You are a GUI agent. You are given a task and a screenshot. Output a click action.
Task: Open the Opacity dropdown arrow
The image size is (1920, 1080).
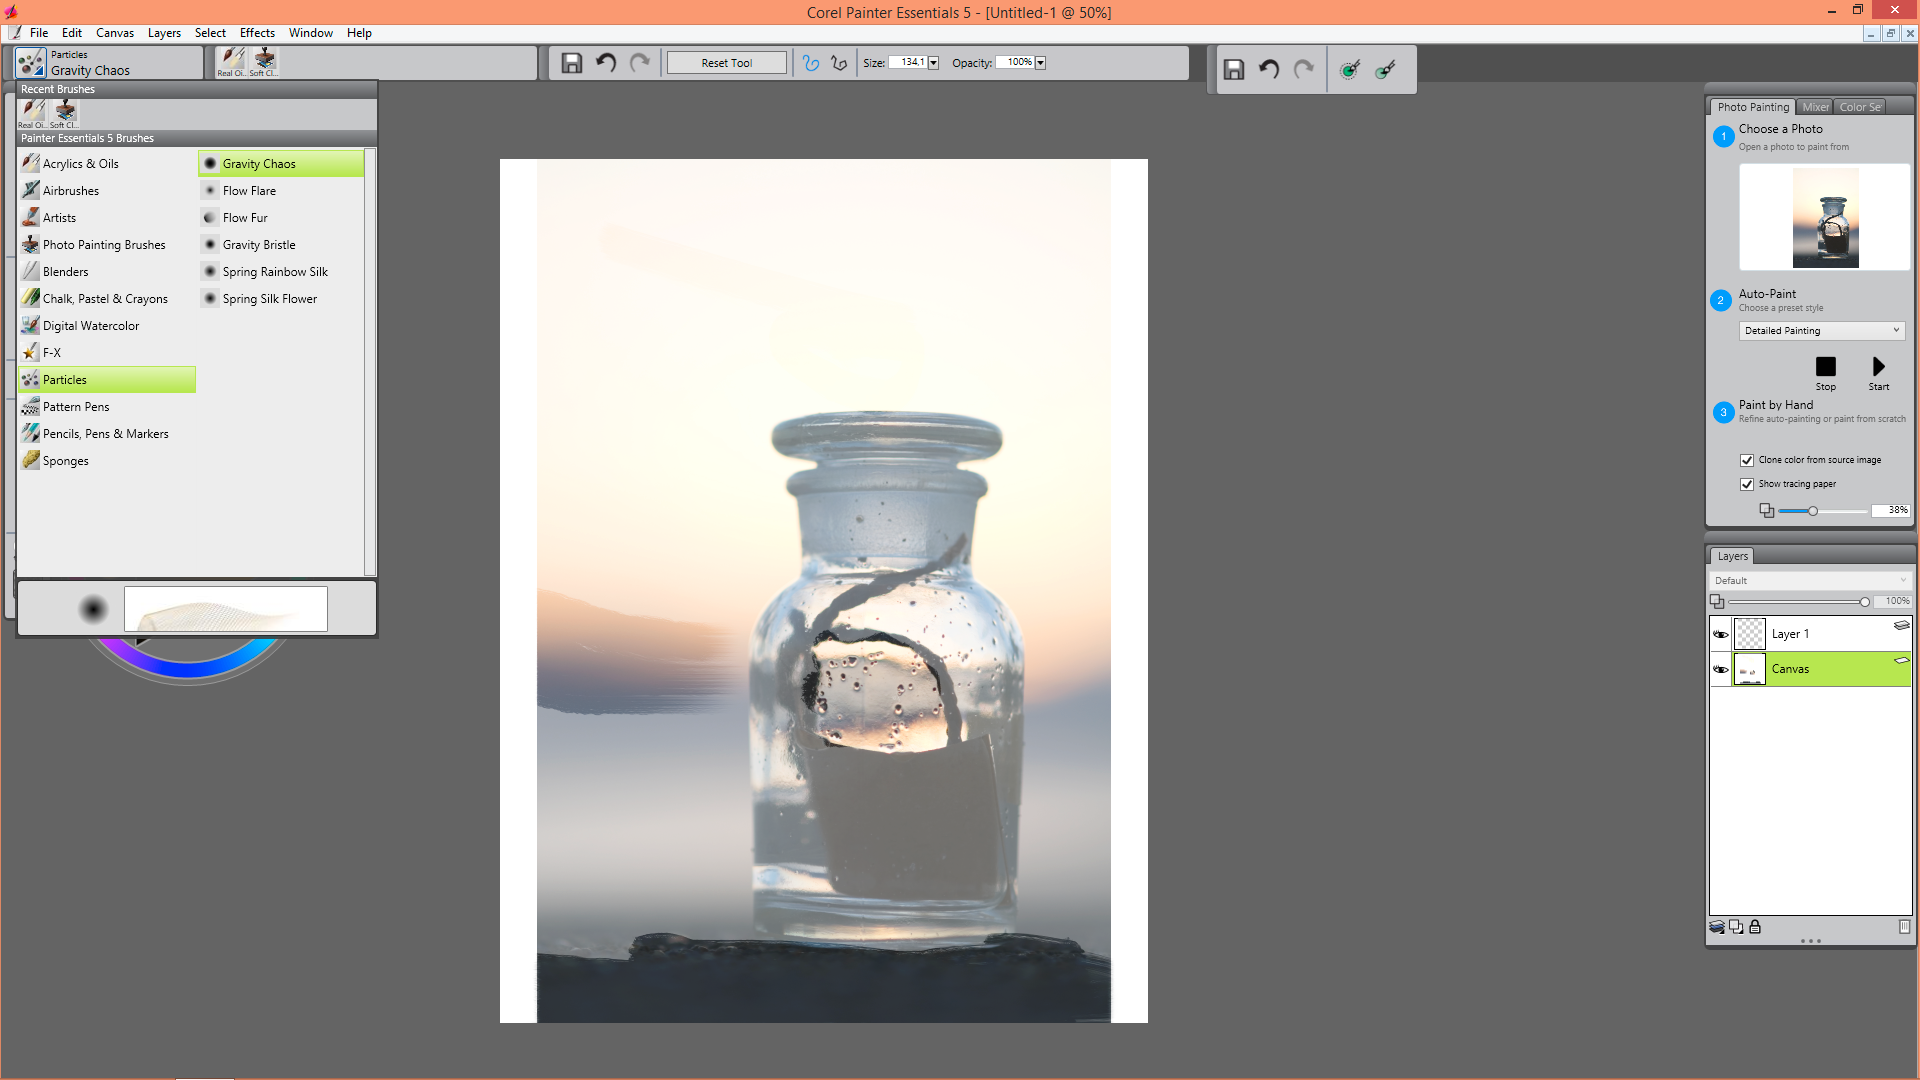(1041, 63)
